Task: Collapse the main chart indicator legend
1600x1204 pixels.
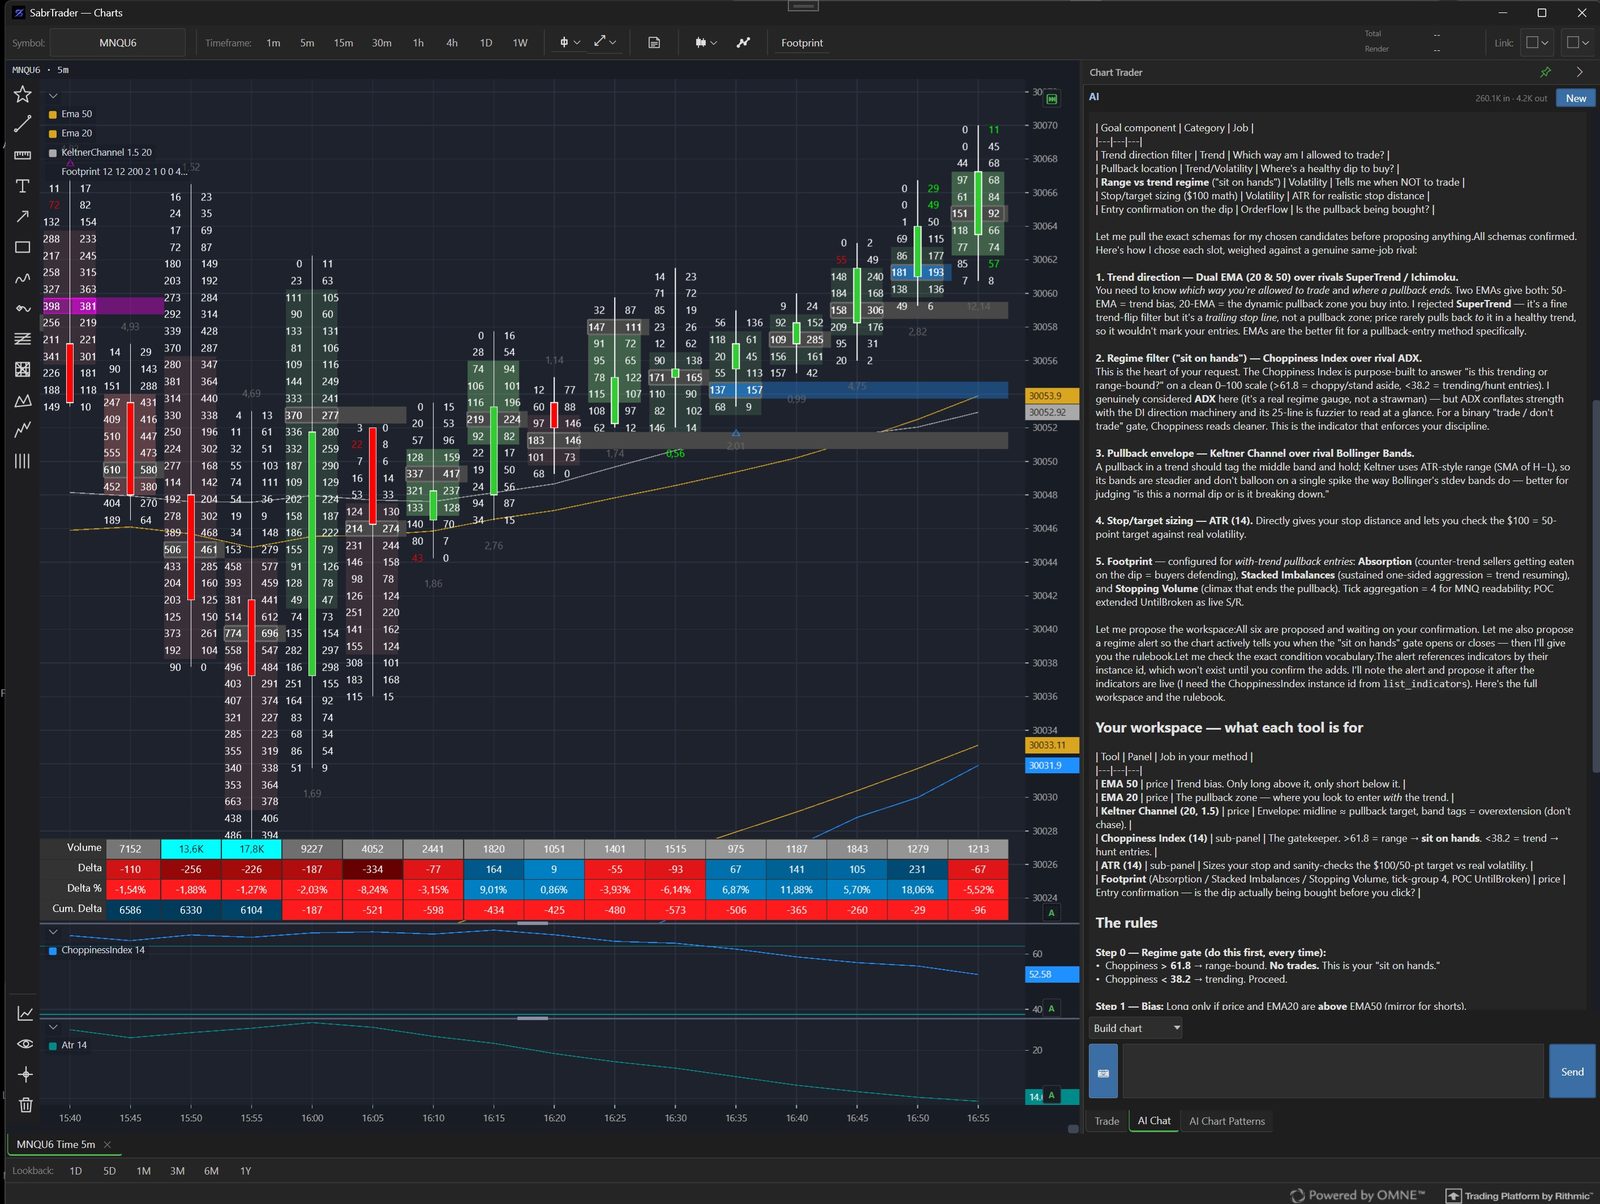Action: [x=53, y=96]
